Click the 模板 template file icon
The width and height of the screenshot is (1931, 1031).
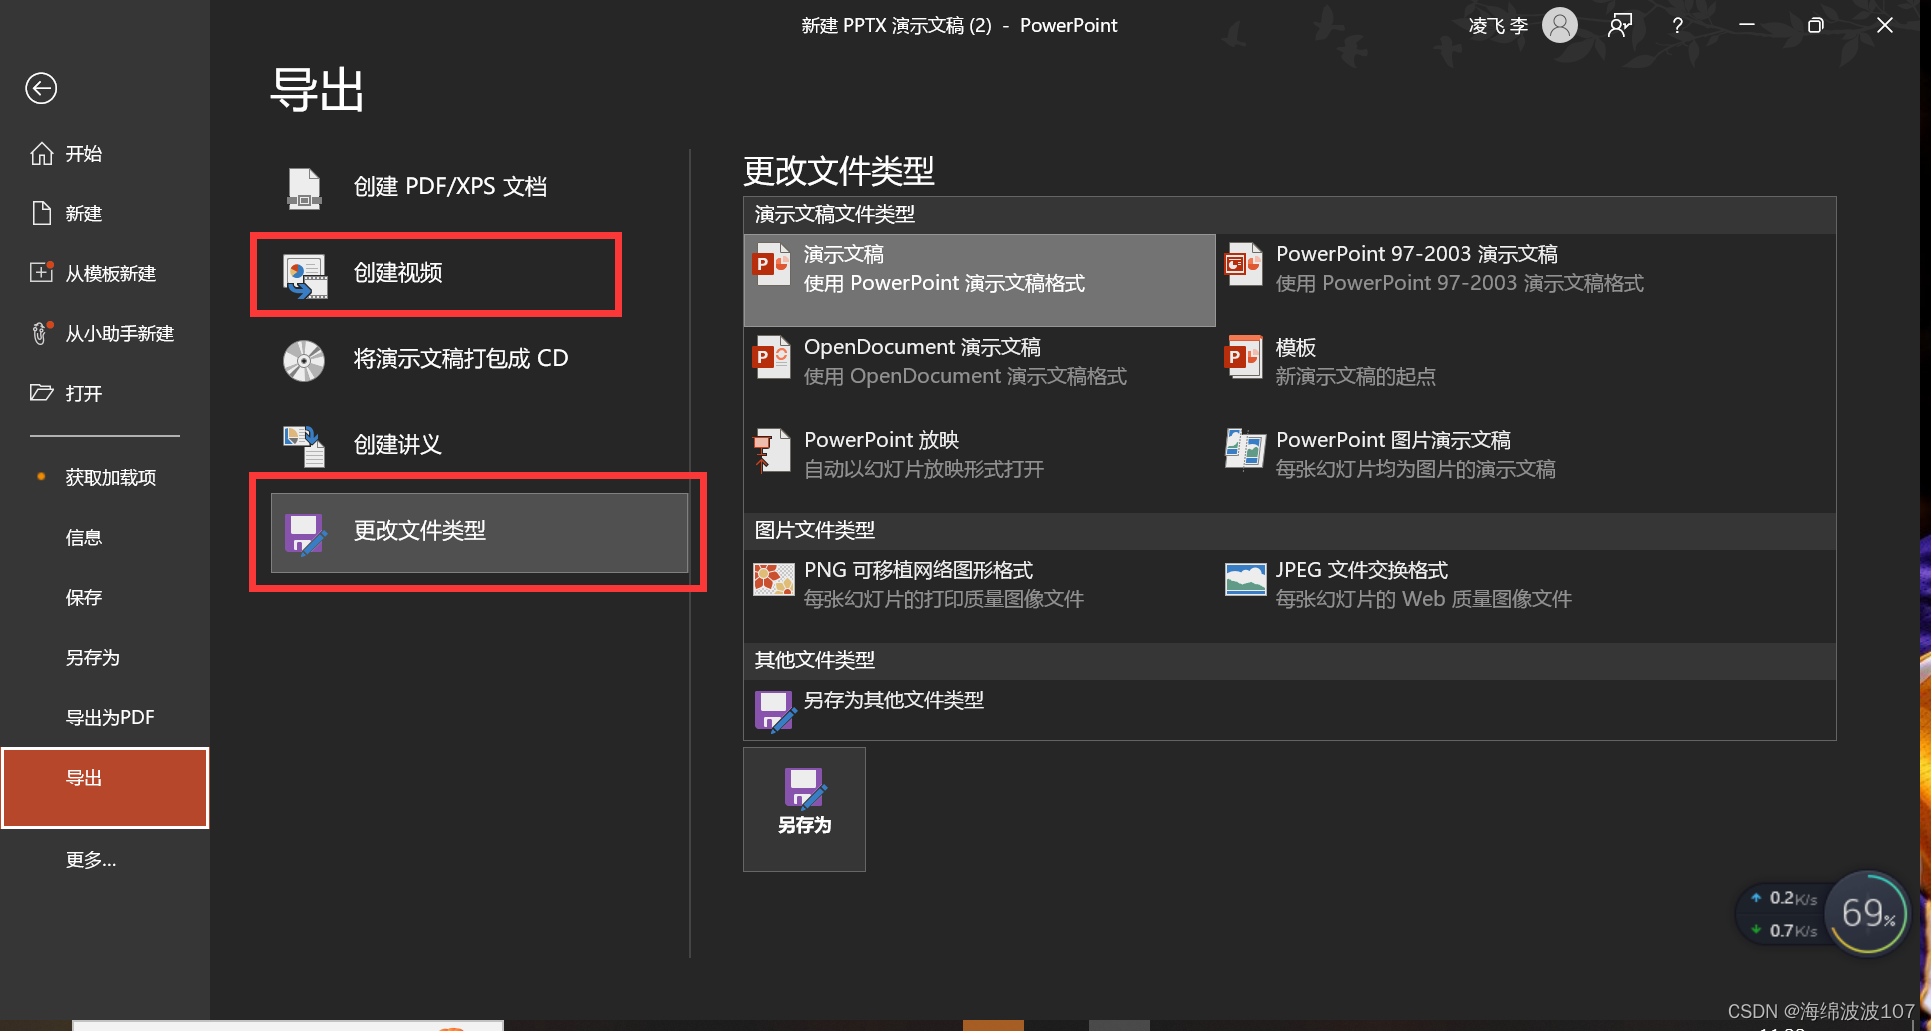(1244, 358)
